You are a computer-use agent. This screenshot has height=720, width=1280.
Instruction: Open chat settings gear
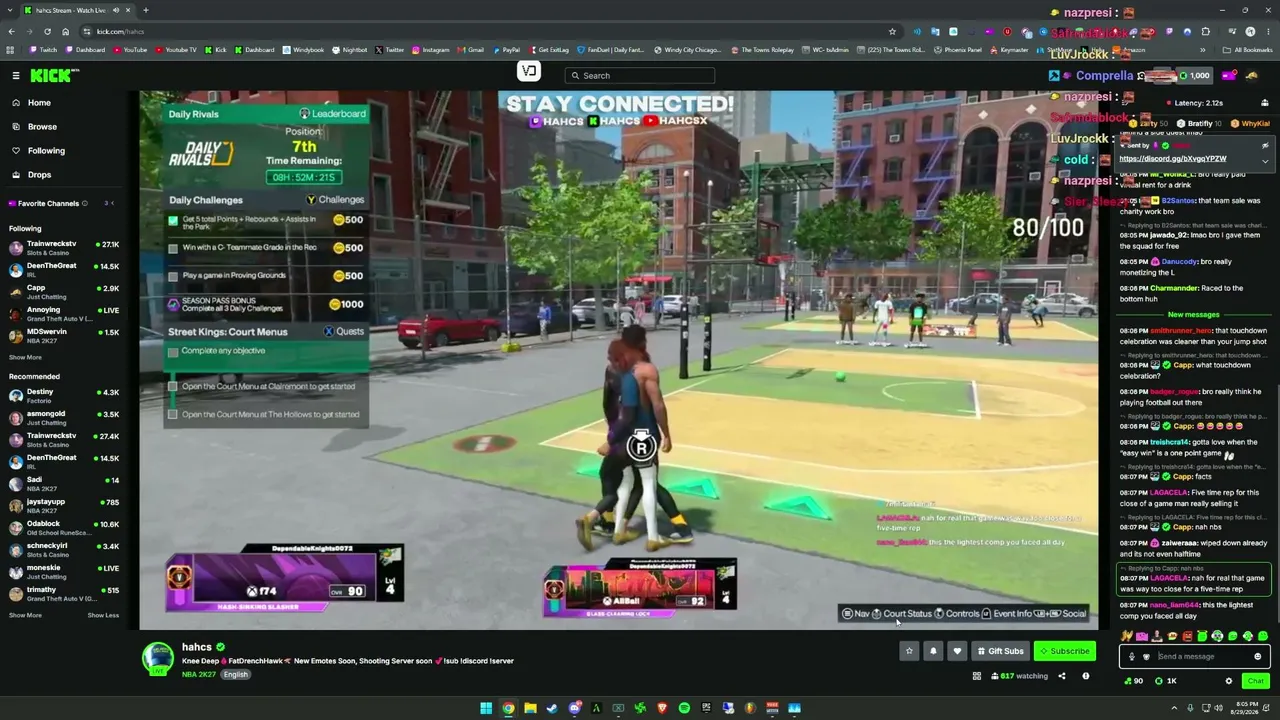click(1229, 681)
